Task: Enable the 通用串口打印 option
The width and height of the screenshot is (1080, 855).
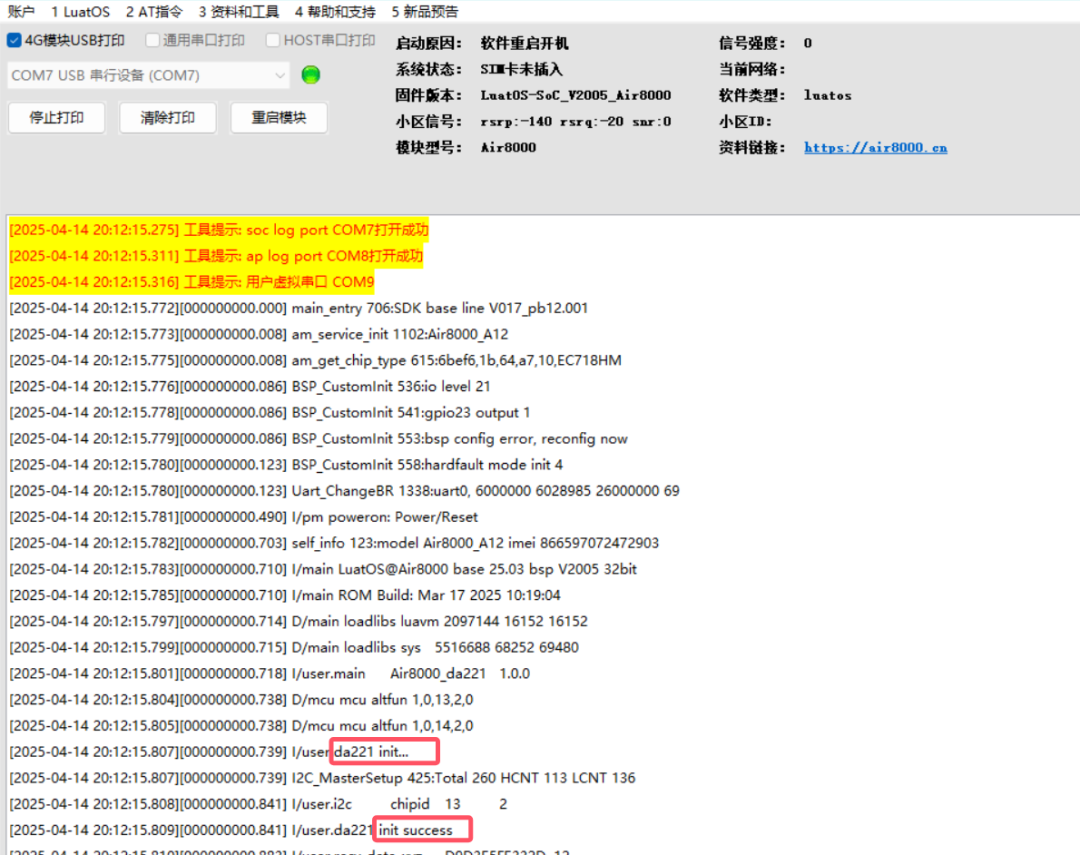Action: 151,40
